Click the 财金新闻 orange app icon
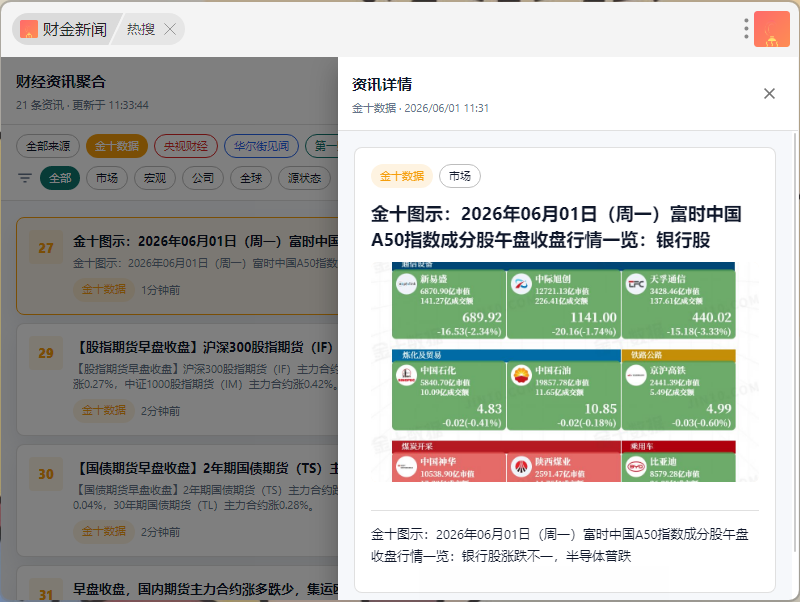Viewport: 800px width, 602px height. coord(29,29)
